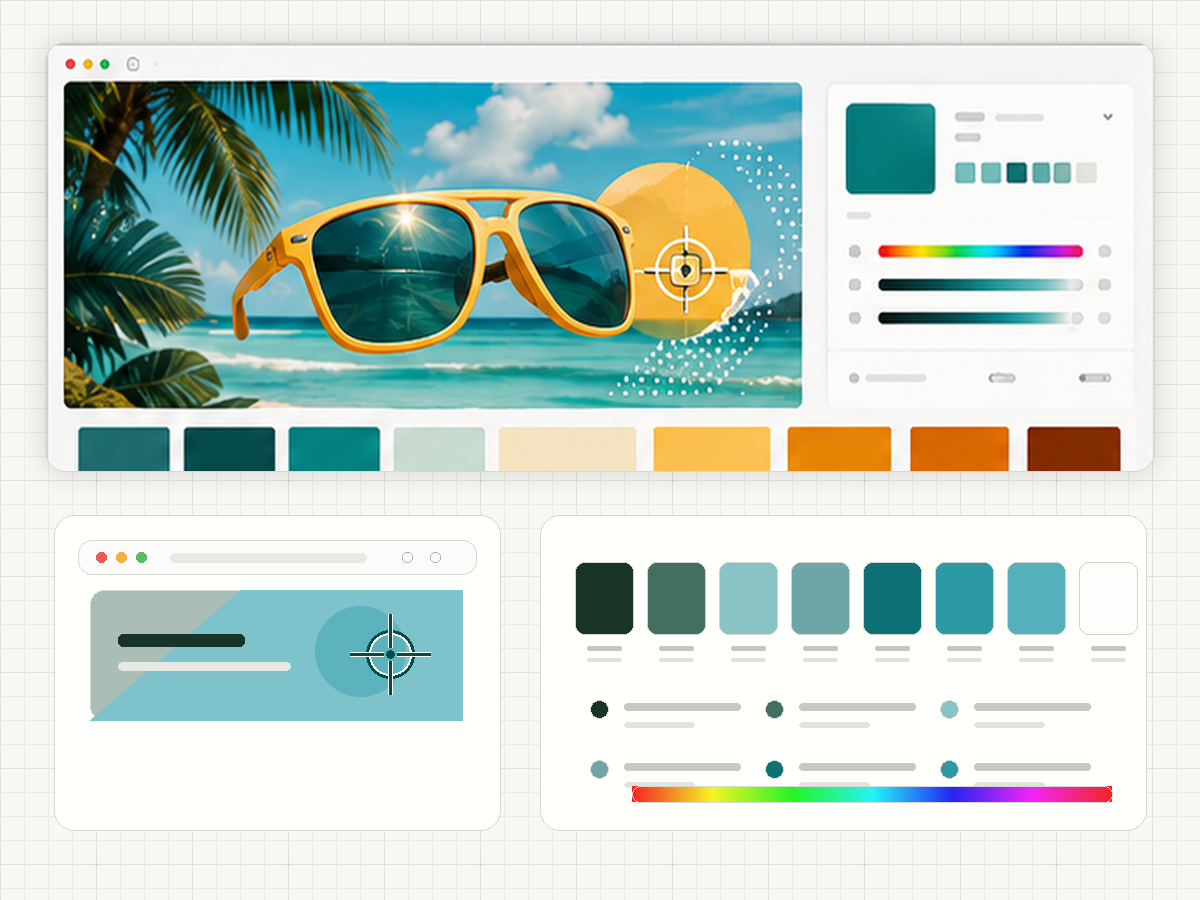Click the very dark green legend dot in palette card
The image size is (1200, 900).
pos(599,710)
